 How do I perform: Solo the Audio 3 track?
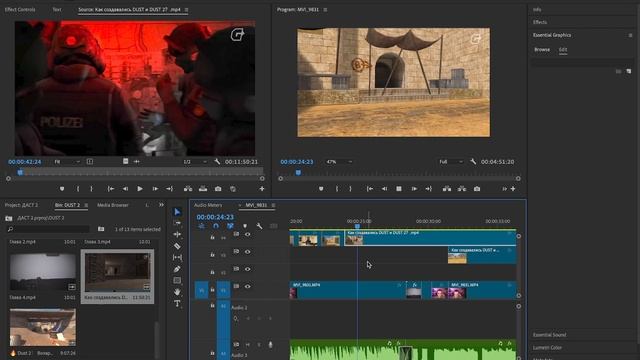coord(259,345)
